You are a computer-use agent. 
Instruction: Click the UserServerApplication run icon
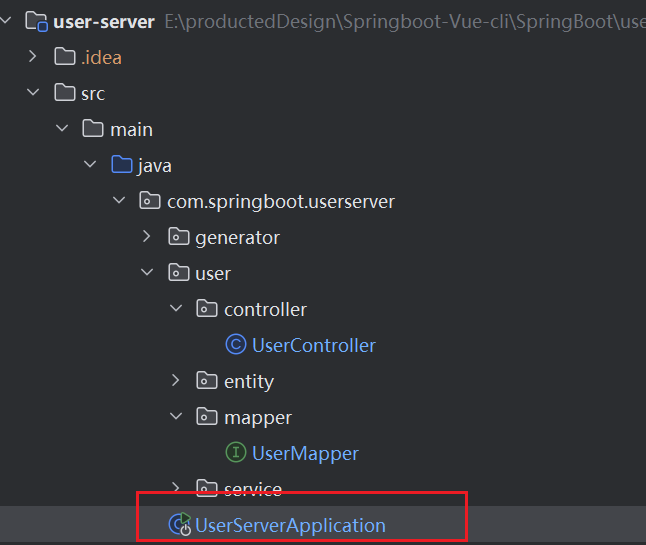point(180,525)
